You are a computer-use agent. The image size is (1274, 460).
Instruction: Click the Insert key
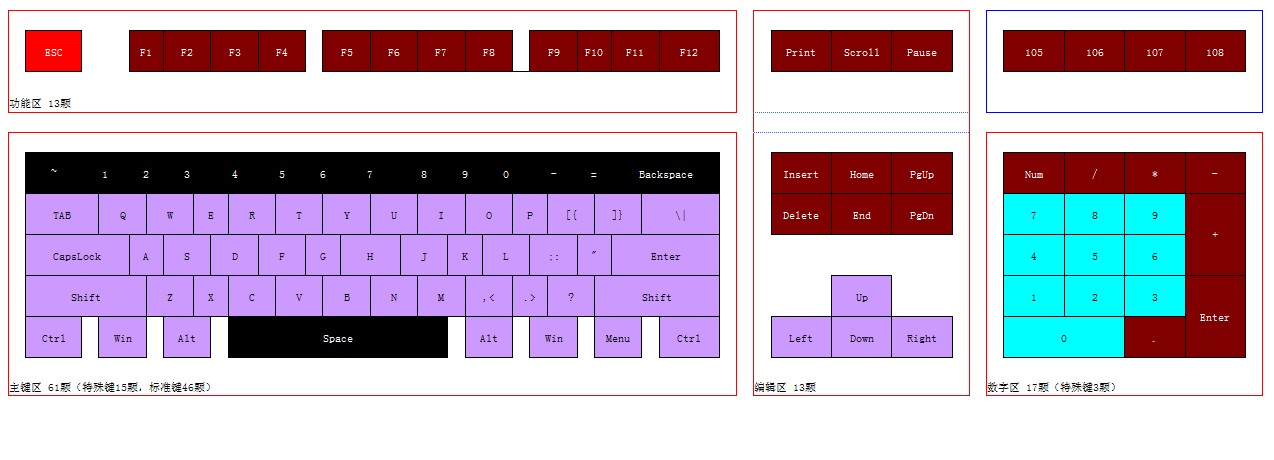[800, 174]
